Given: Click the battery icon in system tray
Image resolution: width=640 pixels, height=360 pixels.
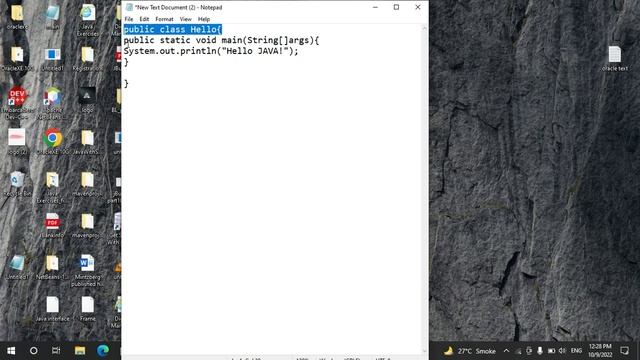Looking at the screenshot, I should coord(551,351).
